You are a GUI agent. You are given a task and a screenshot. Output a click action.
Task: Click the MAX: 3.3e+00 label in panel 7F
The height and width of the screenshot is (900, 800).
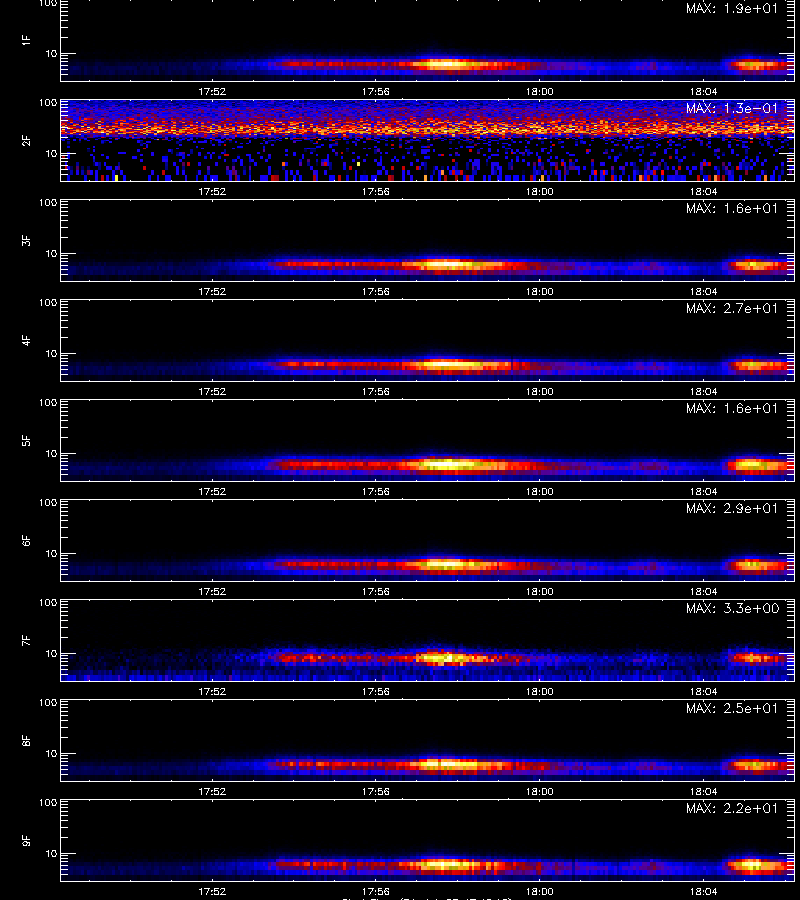click(732, 608)
